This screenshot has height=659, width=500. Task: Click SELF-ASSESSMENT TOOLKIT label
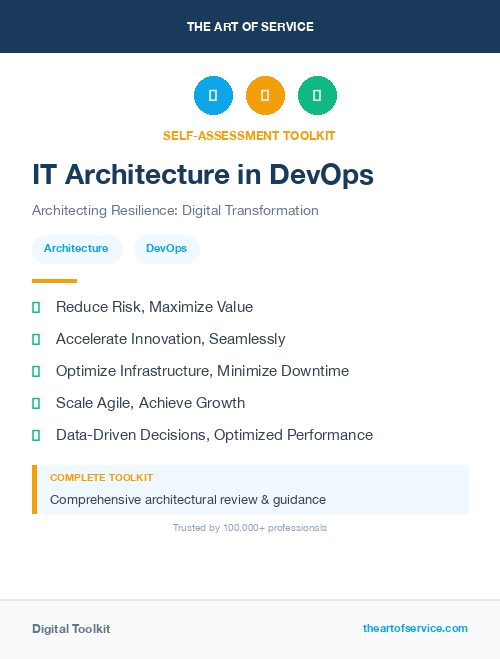(x=249, y=136)
